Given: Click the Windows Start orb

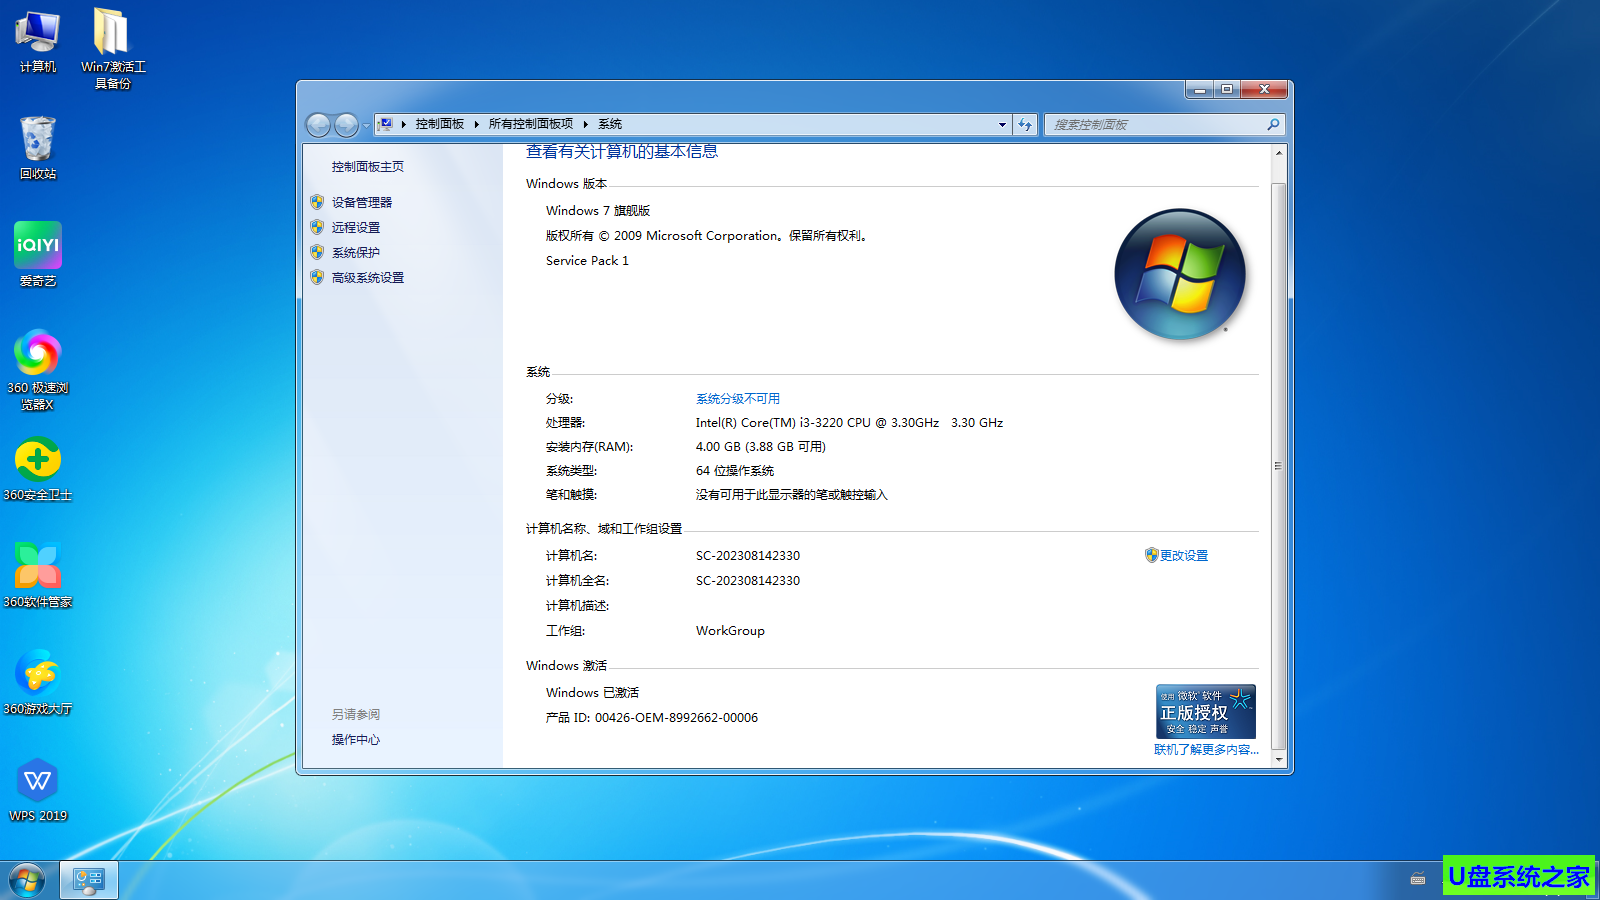Looking at the screenshot, I should point(27,880).
